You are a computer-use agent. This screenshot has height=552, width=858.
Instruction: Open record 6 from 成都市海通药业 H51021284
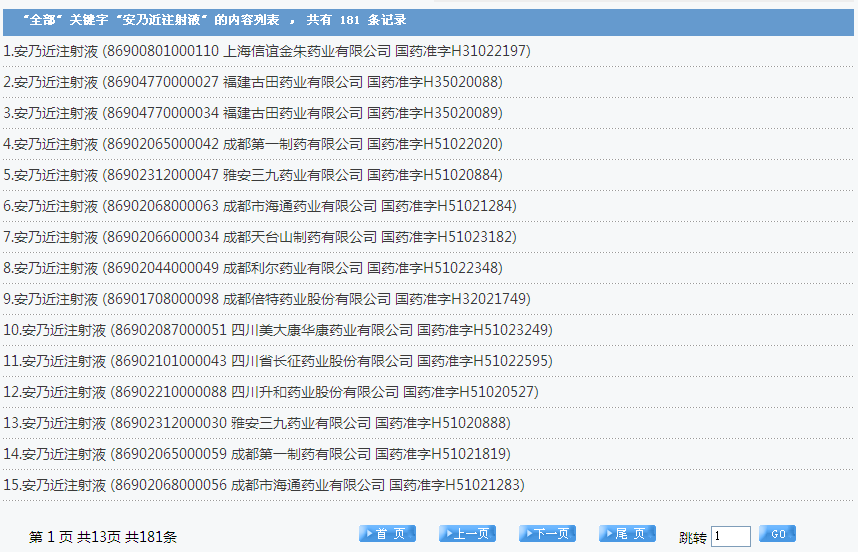(260, 206)
